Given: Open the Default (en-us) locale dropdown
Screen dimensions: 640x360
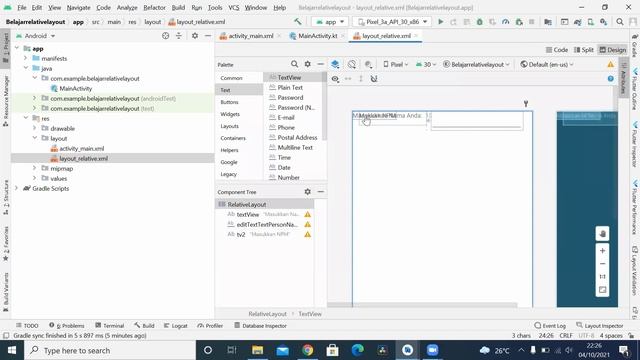Looking at the screenshot, I should (x=547, y=64).
